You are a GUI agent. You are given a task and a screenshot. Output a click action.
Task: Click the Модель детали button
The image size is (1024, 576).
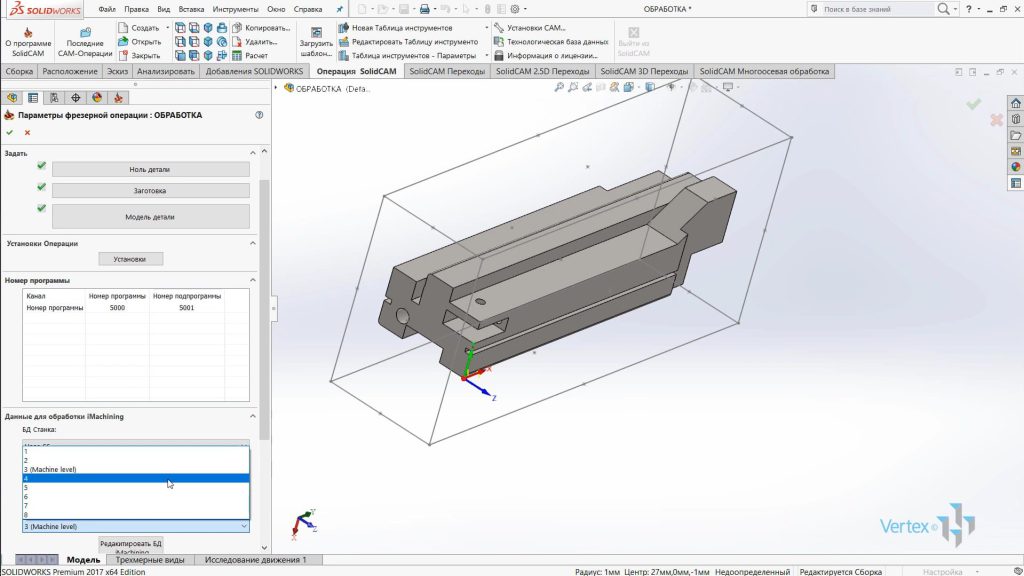tap(150, 217)
